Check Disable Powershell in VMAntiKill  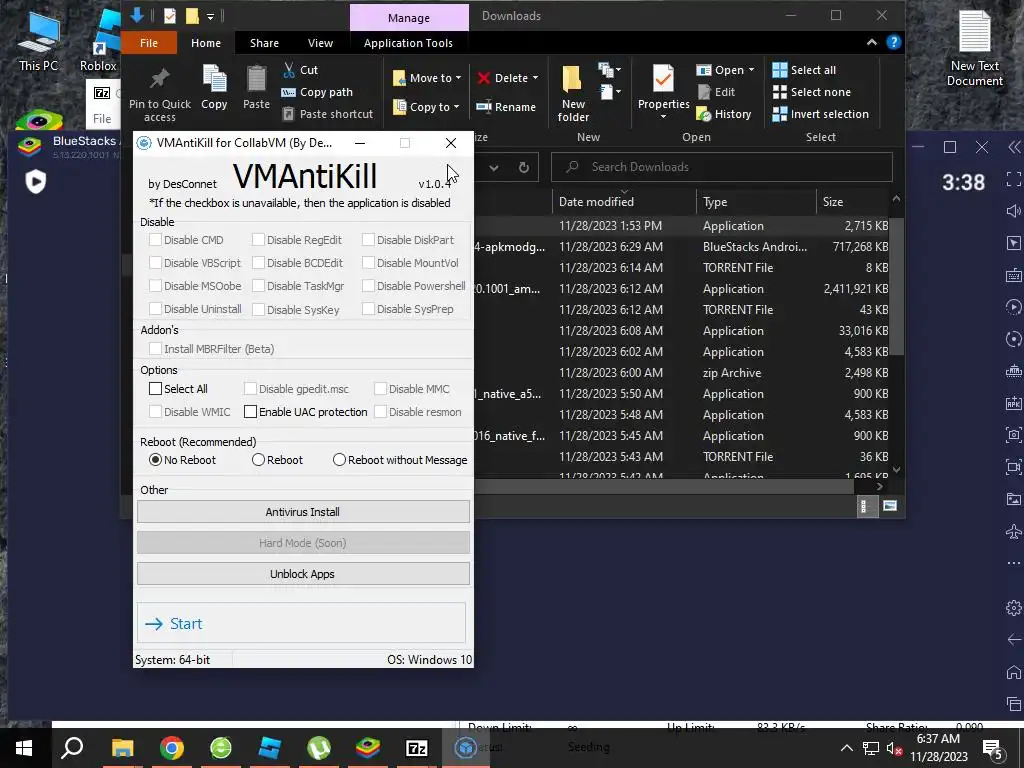(x=368, y=285)
